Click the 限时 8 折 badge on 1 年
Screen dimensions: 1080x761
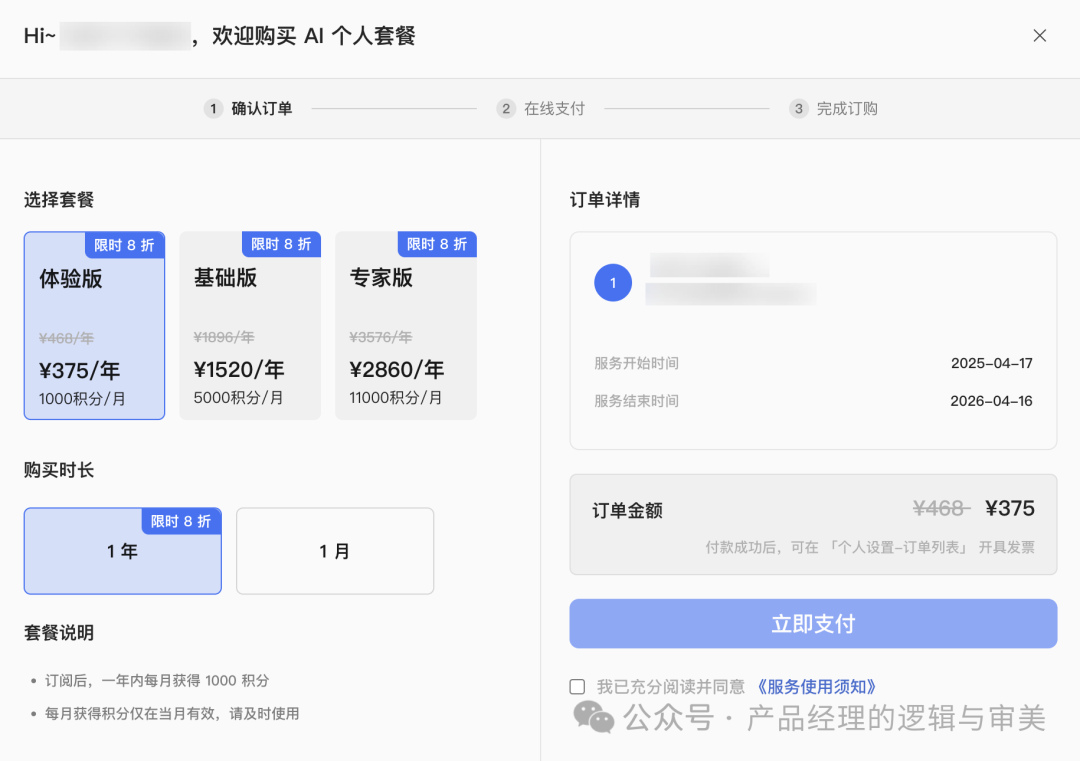point(181,521)
